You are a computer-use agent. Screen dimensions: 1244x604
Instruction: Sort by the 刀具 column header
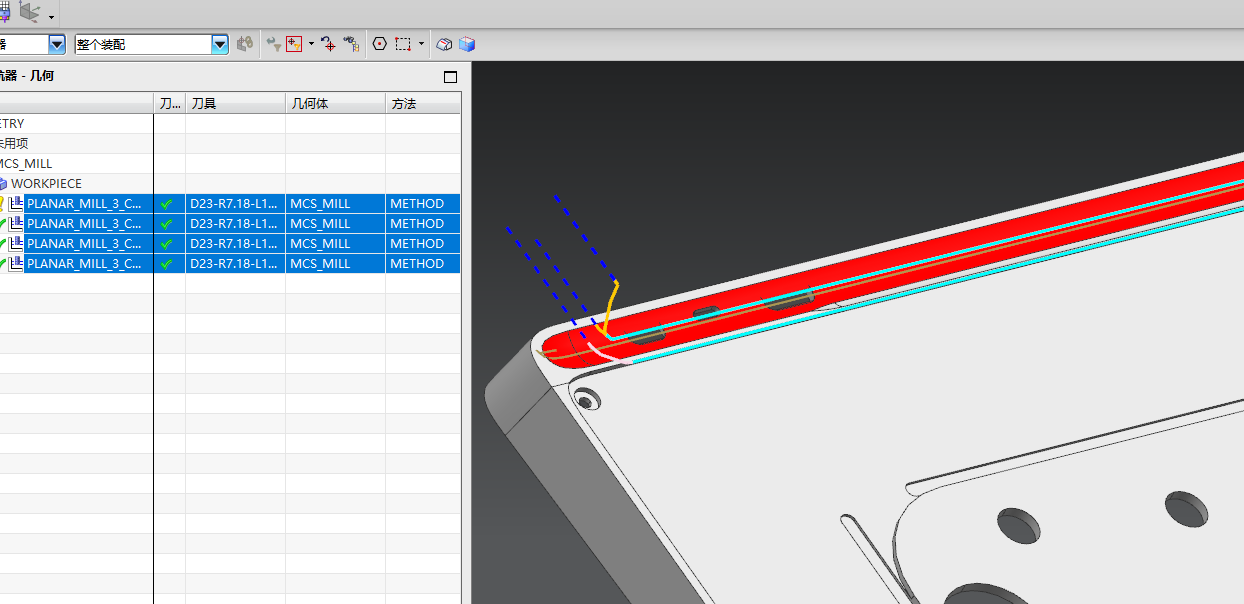click(x=235, y=103)
